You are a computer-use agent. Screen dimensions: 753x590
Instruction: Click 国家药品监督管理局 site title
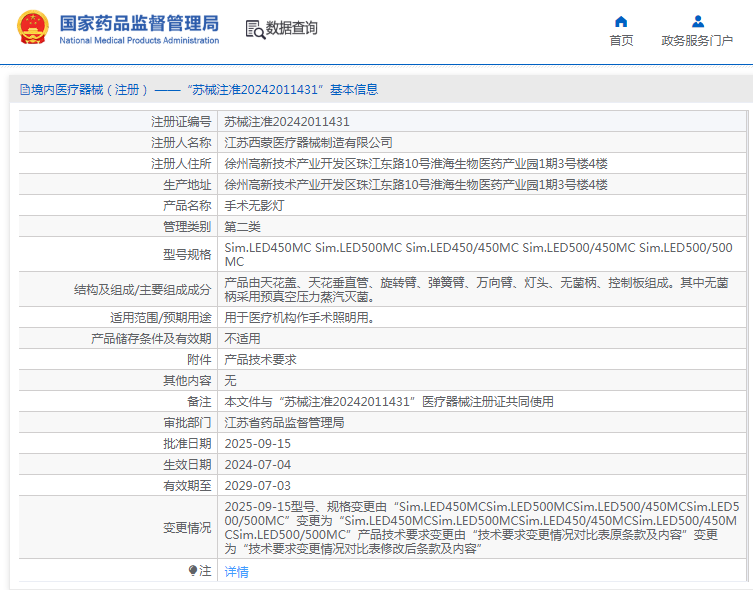coord(139,23)
